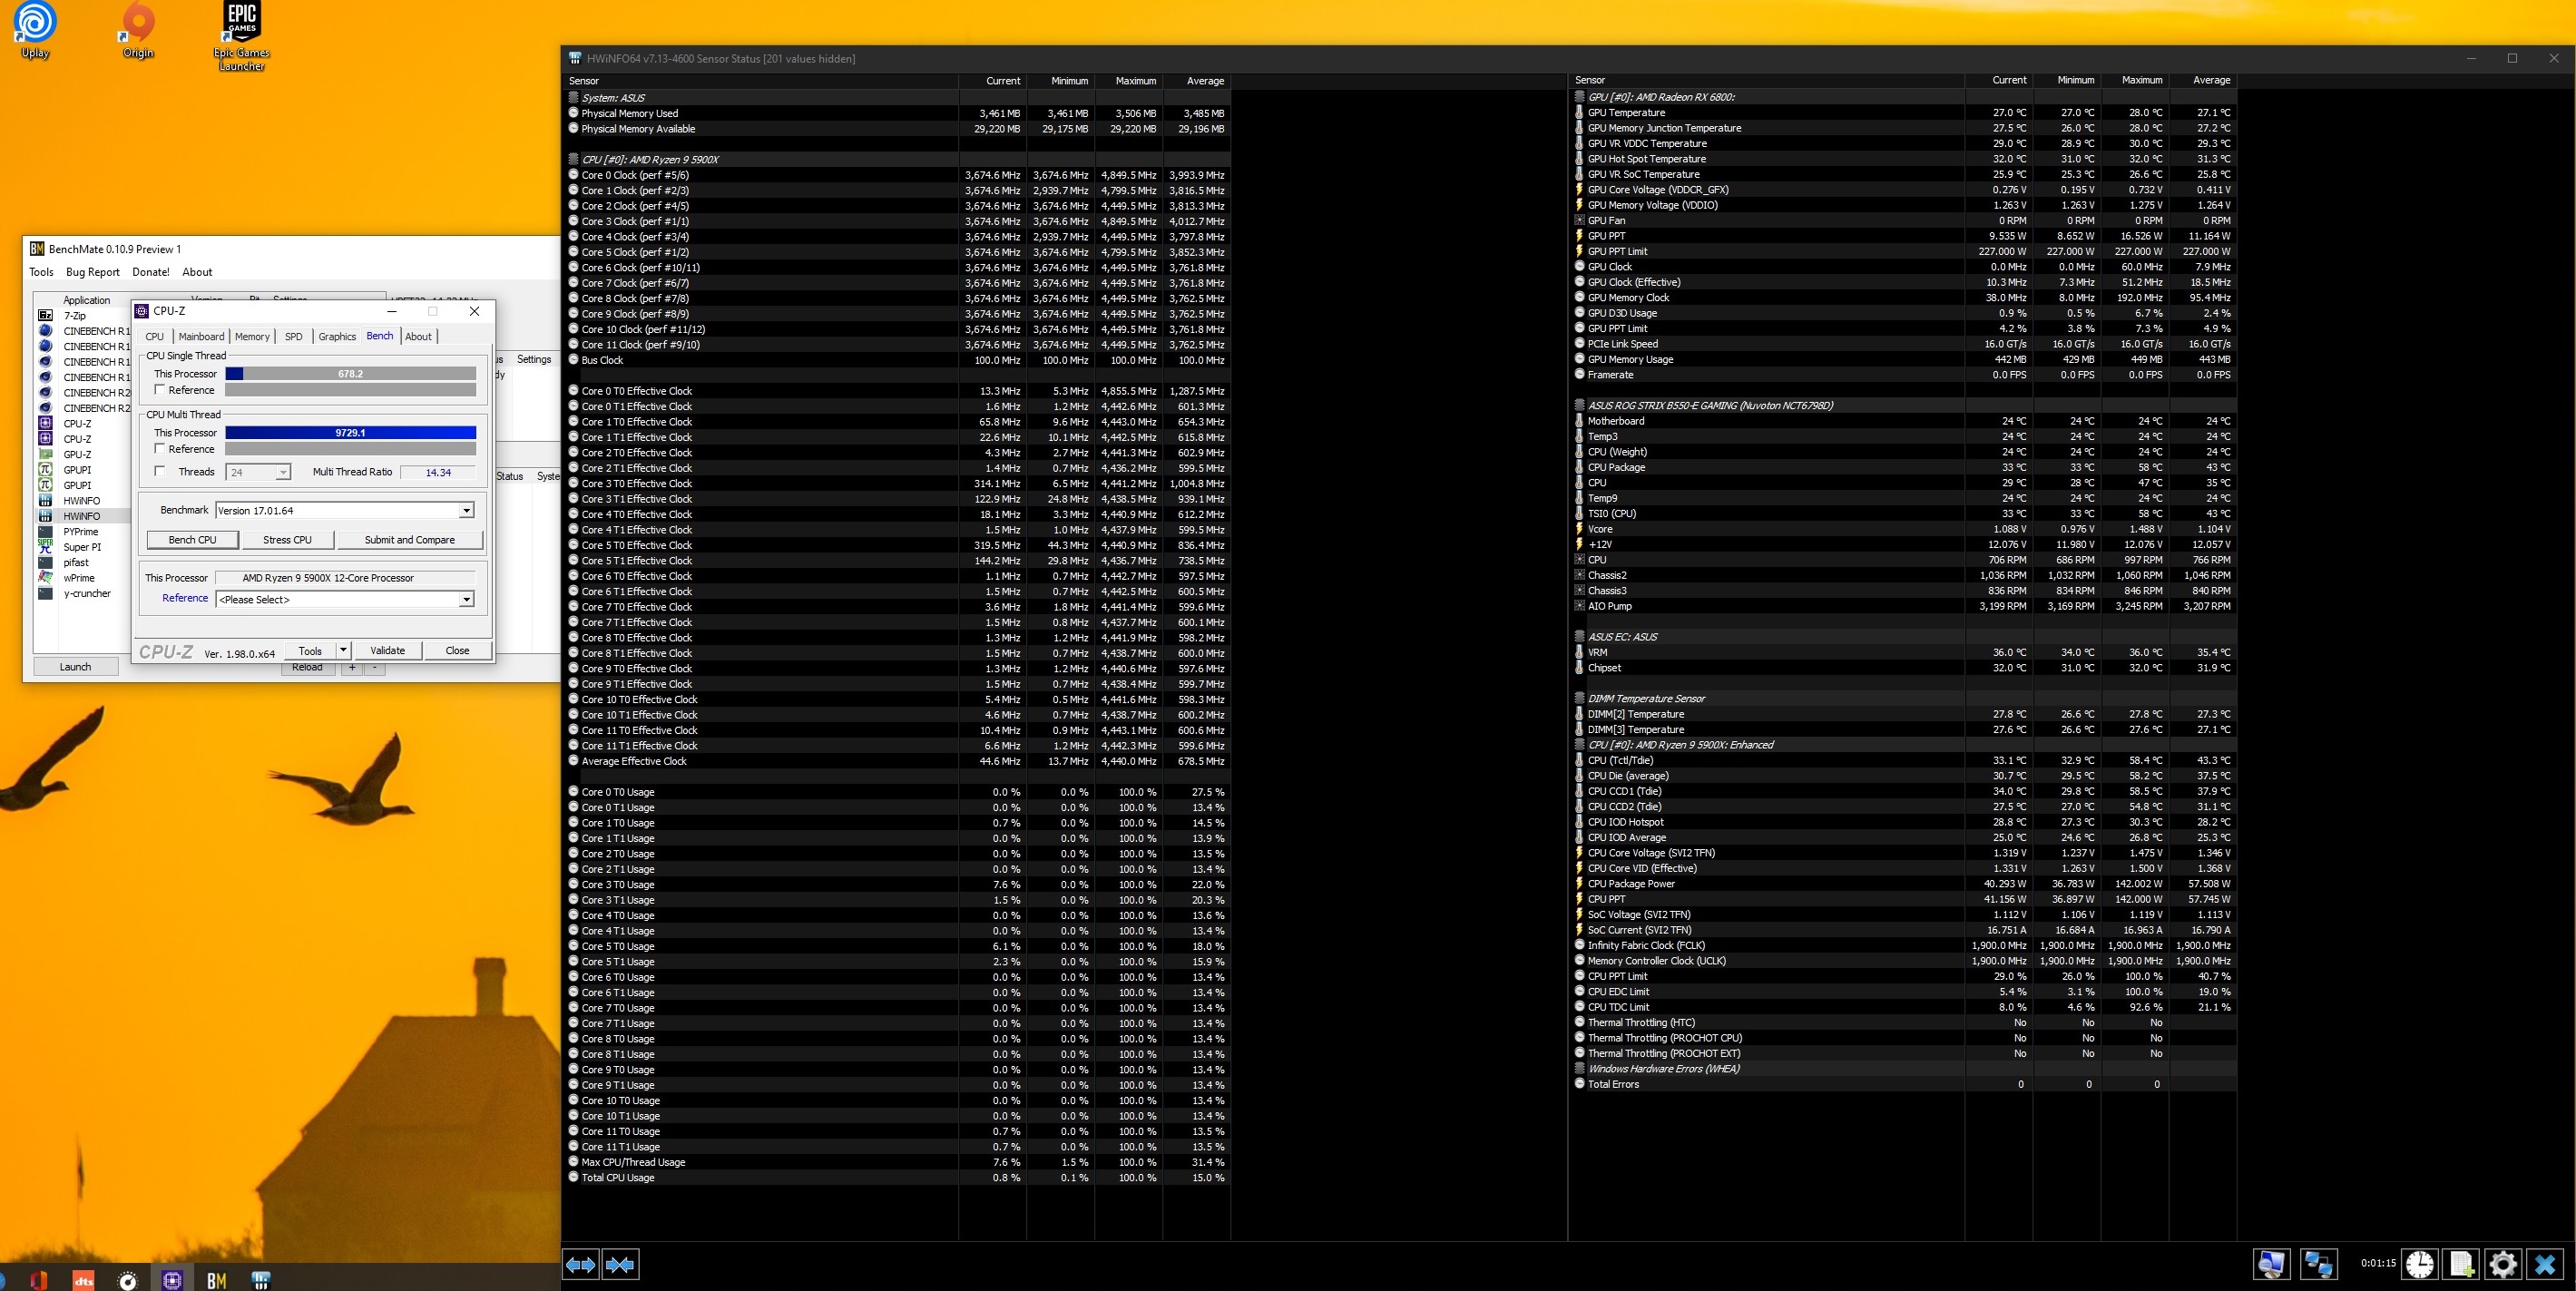
Task: Click the HWiNFO remote network computers icon
Action: pos(2318,1264)
